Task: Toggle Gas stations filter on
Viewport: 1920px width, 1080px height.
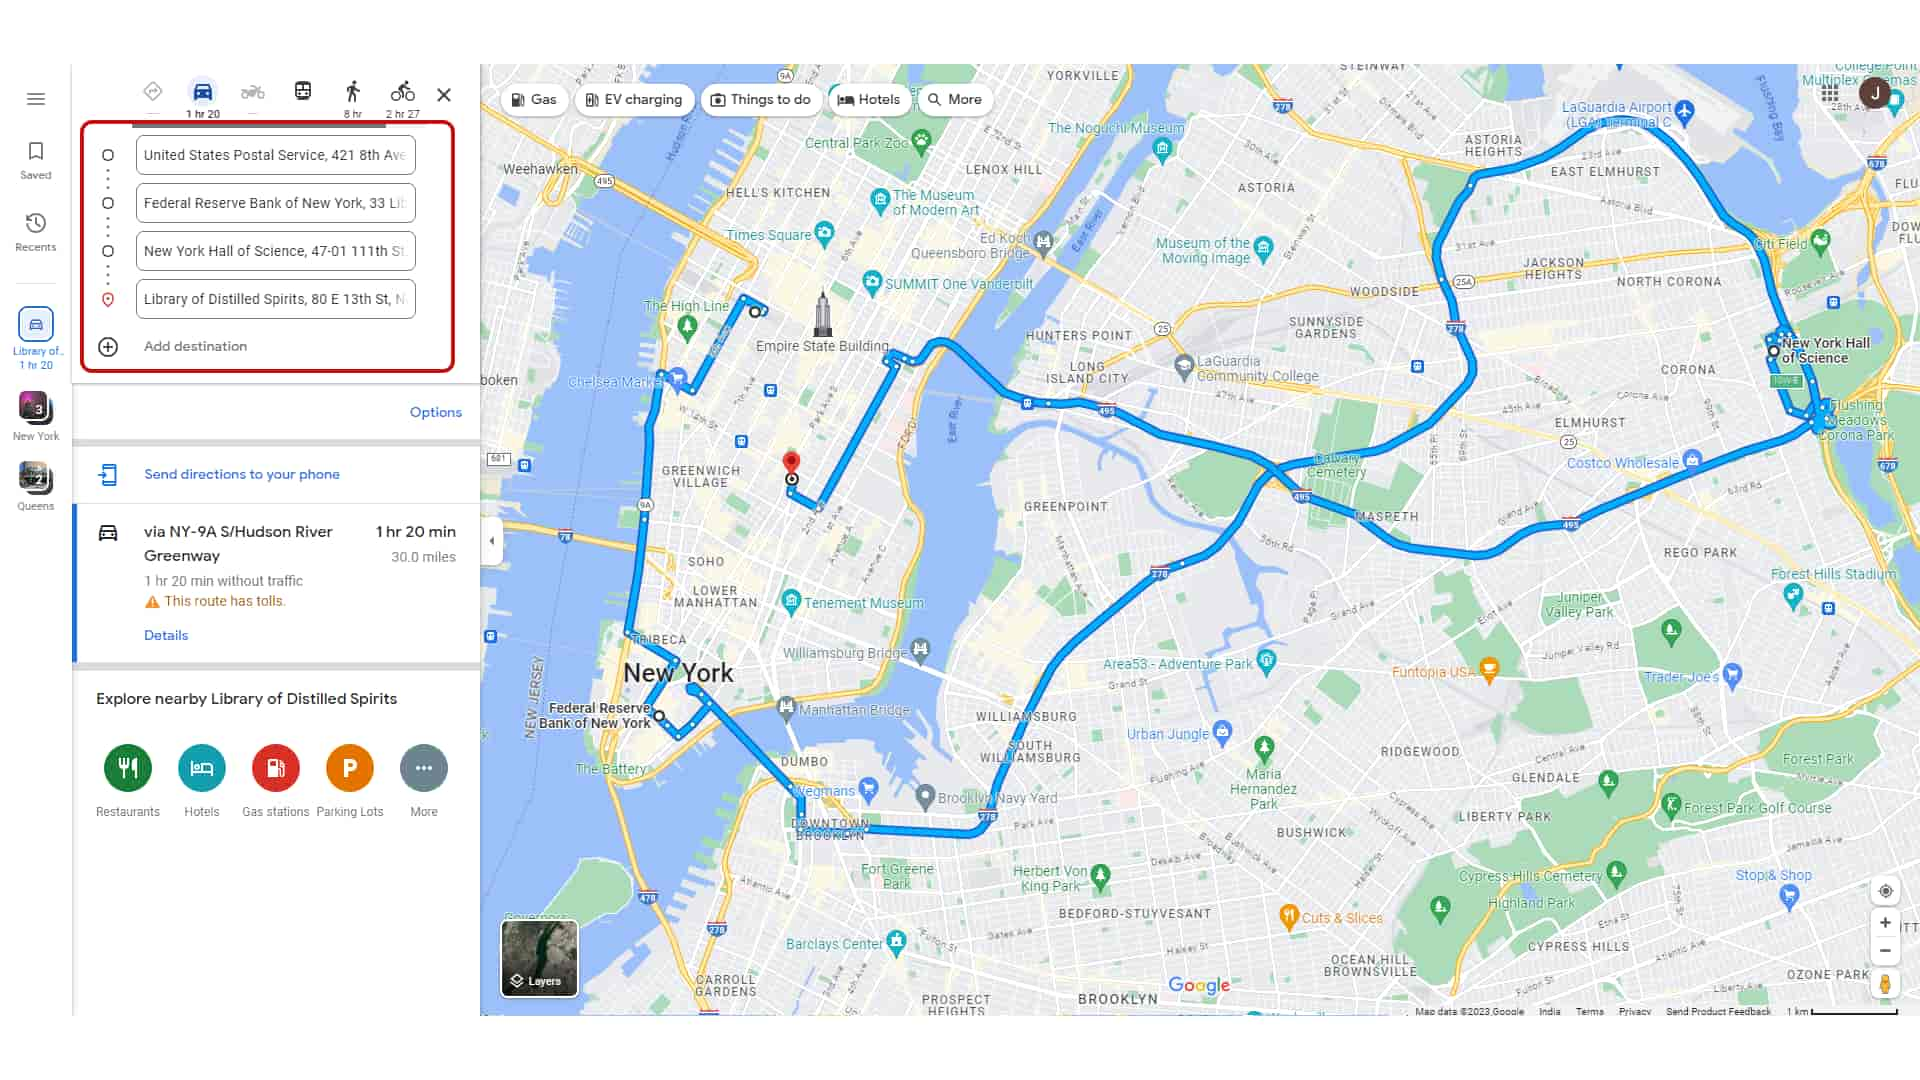Action: (533, 99)
